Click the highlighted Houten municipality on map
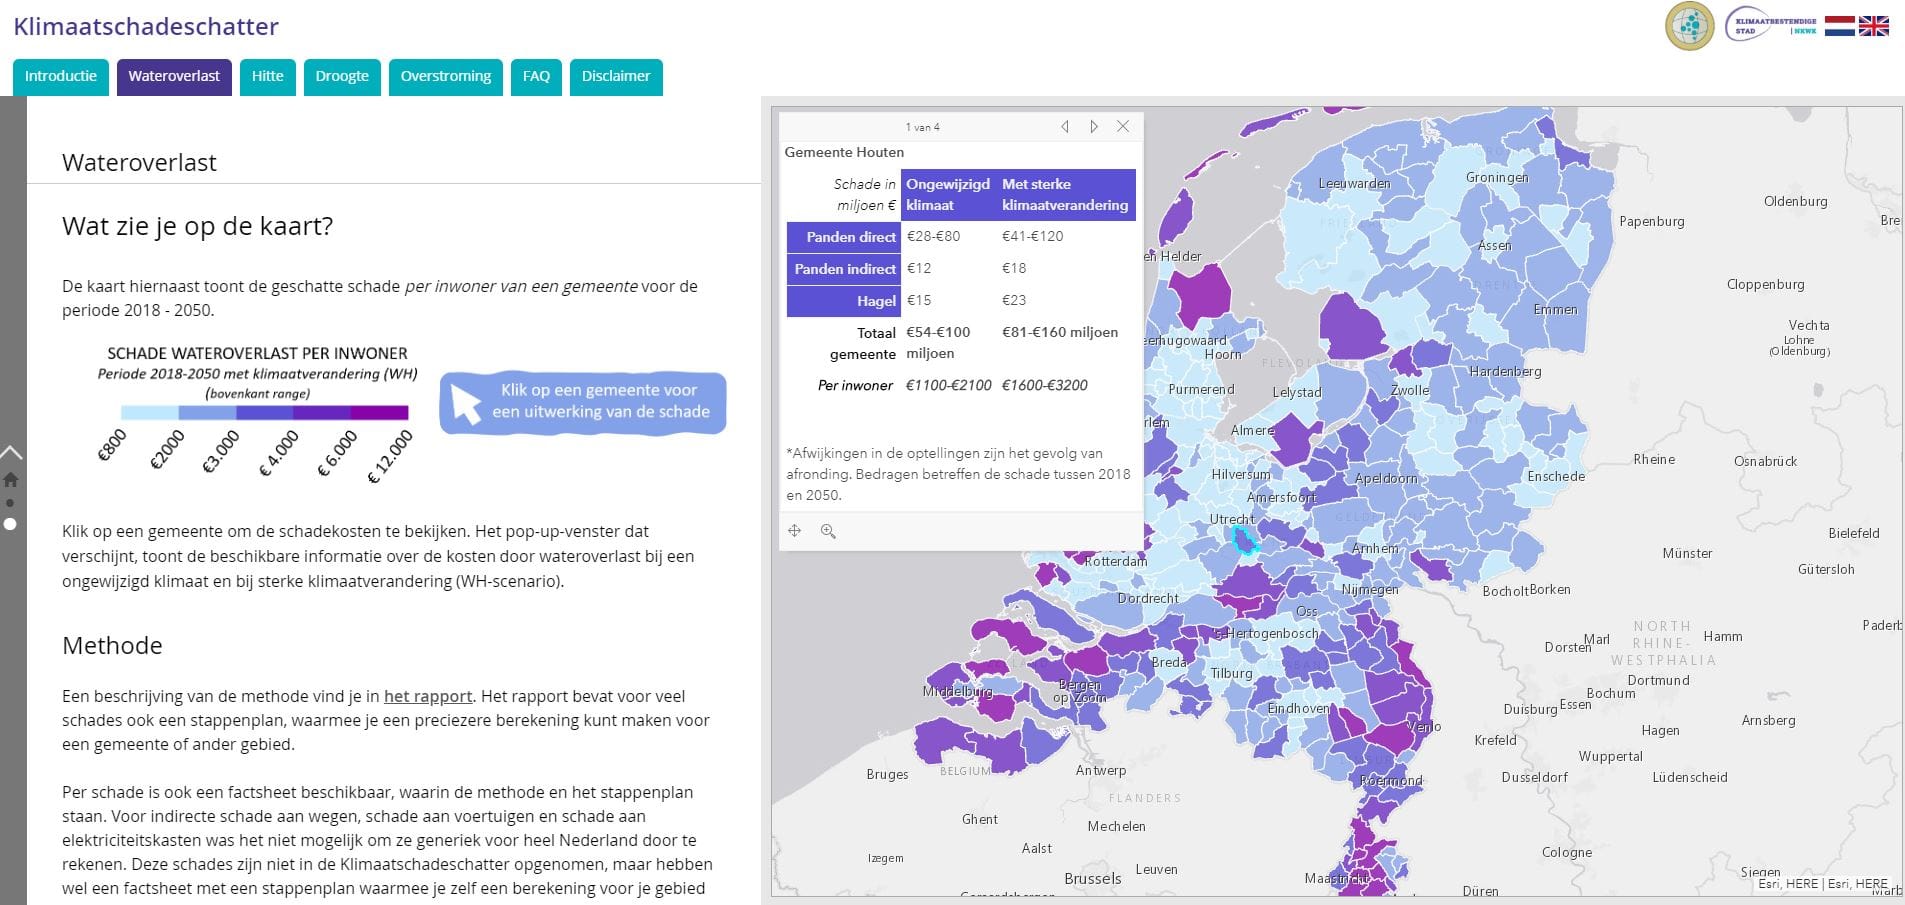This screenshot has width=1905, height=905. click(x=1245, y=543)
